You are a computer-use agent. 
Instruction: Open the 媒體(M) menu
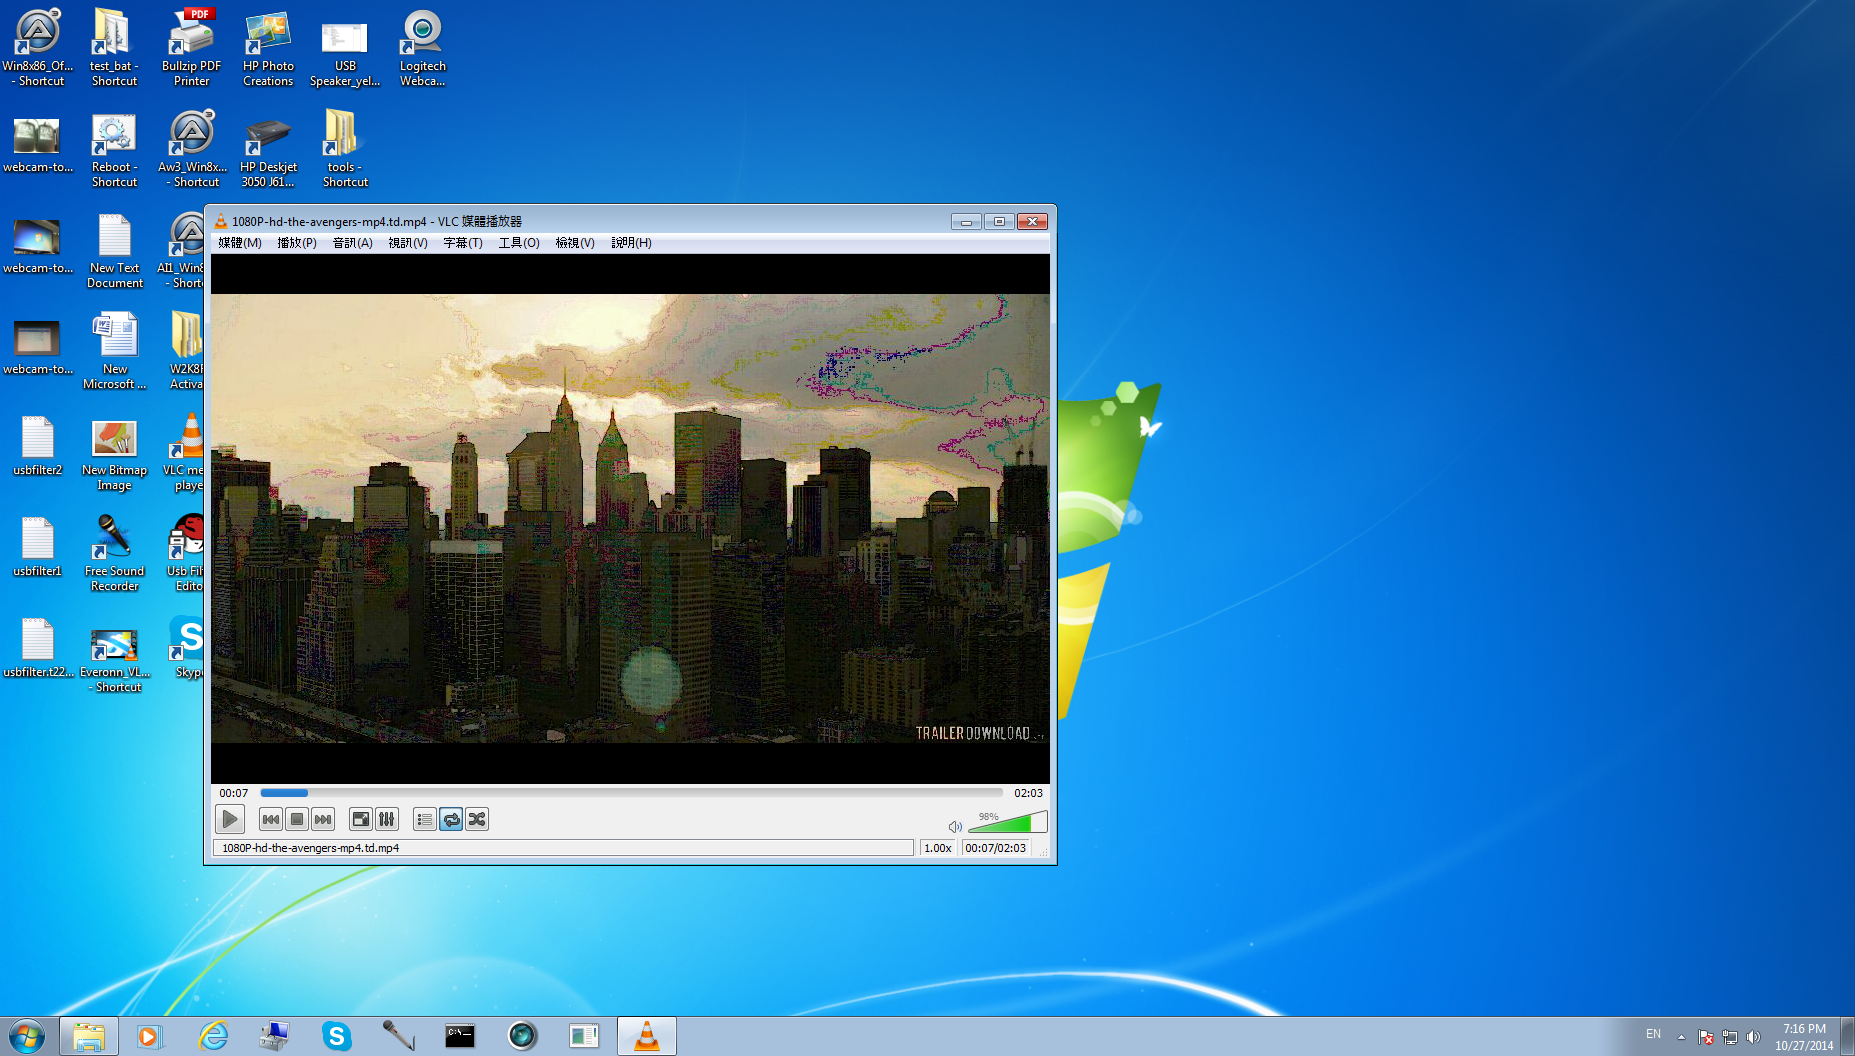pyautogui.click(x=239, y=243)
